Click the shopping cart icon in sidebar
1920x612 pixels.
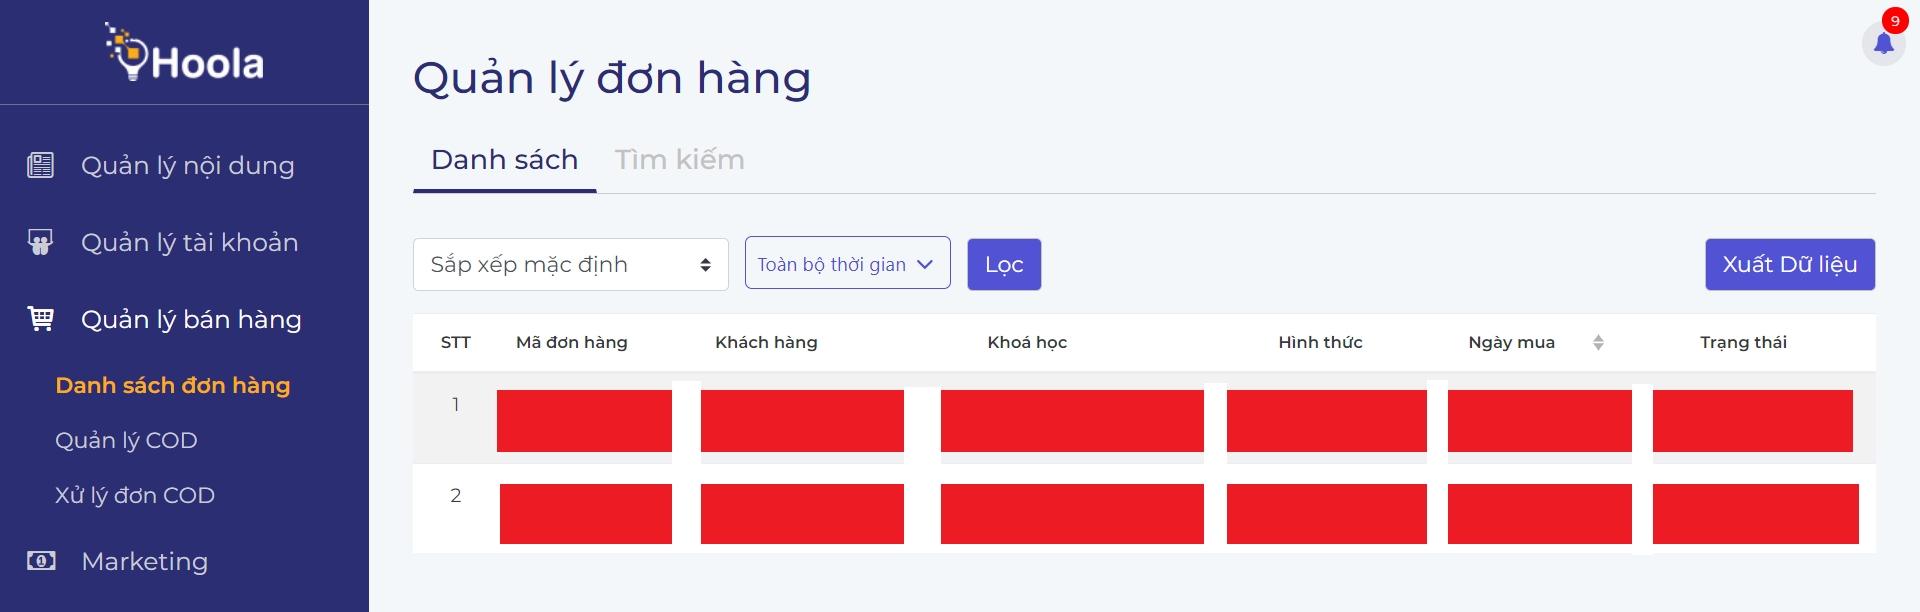[x=41, y=319]
